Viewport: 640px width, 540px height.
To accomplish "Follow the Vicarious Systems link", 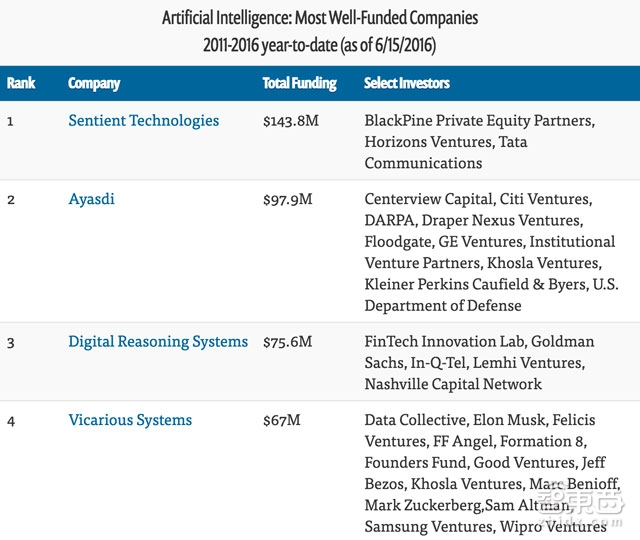I will coord(130,420).
